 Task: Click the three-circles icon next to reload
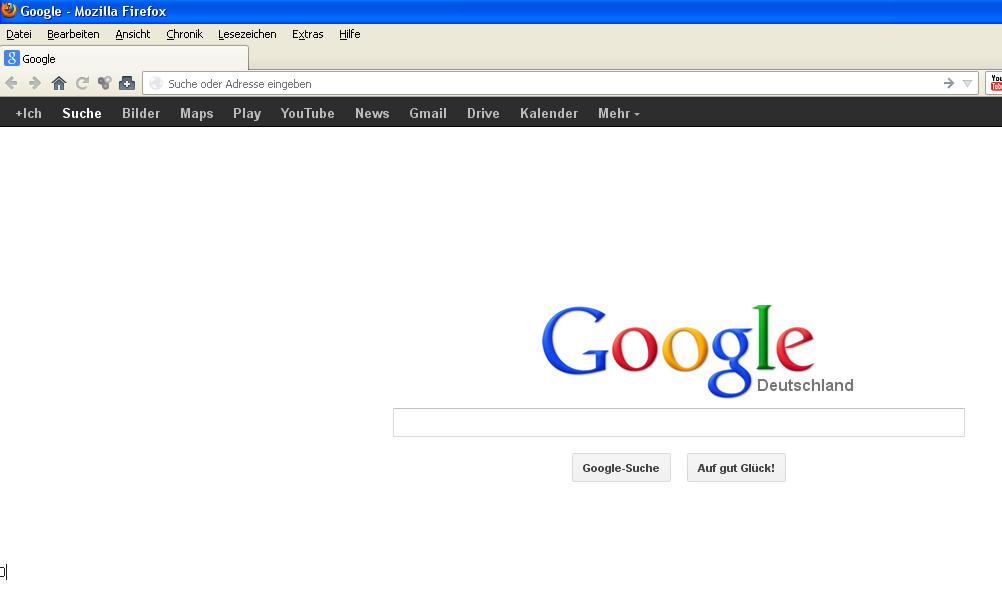point(104,83)
